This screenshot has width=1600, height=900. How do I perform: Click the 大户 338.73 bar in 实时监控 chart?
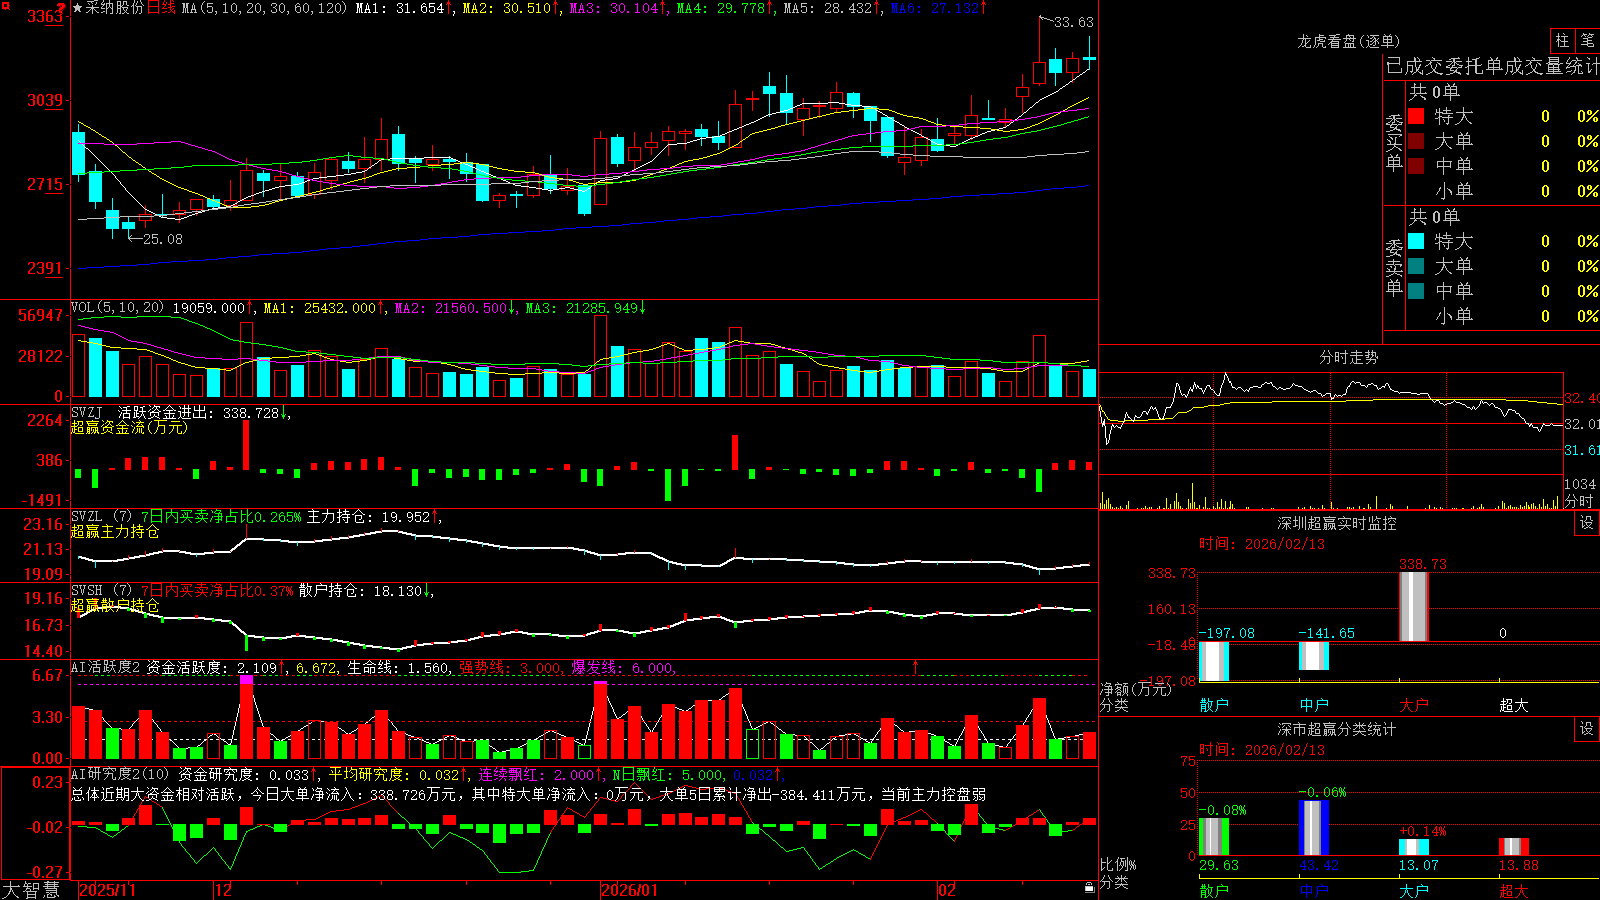1414,607
